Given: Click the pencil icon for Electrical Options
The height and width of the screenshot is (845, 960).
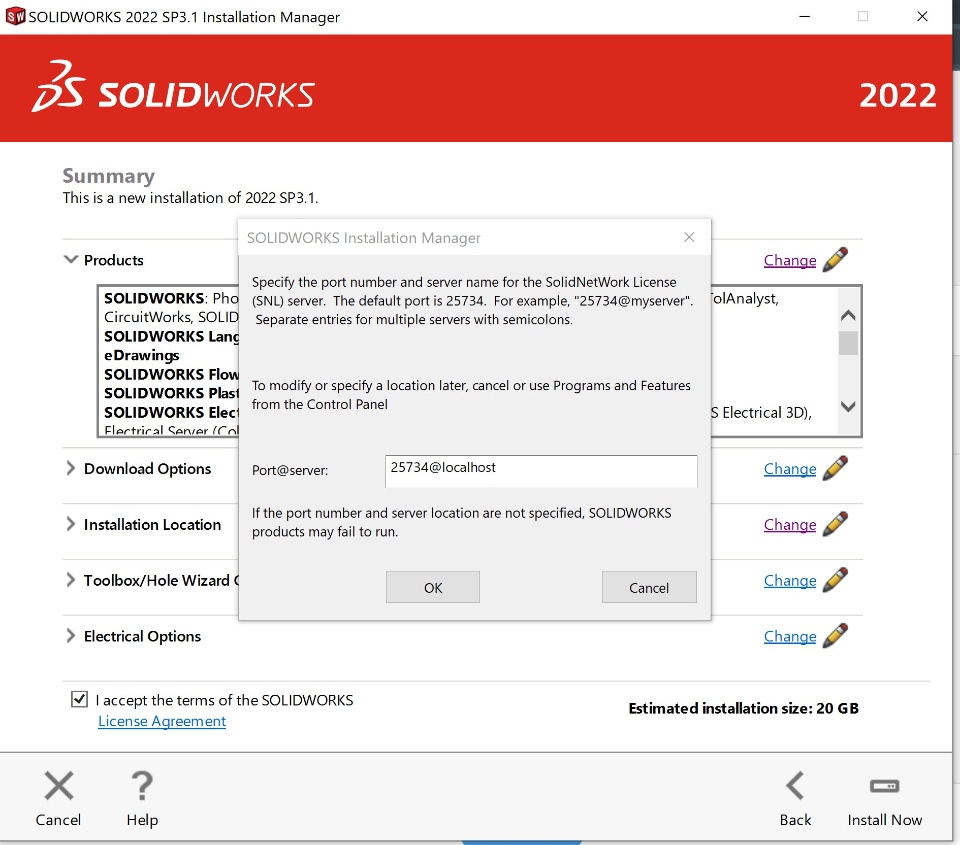Looking at the screenshot, I should tap(835, 636).
